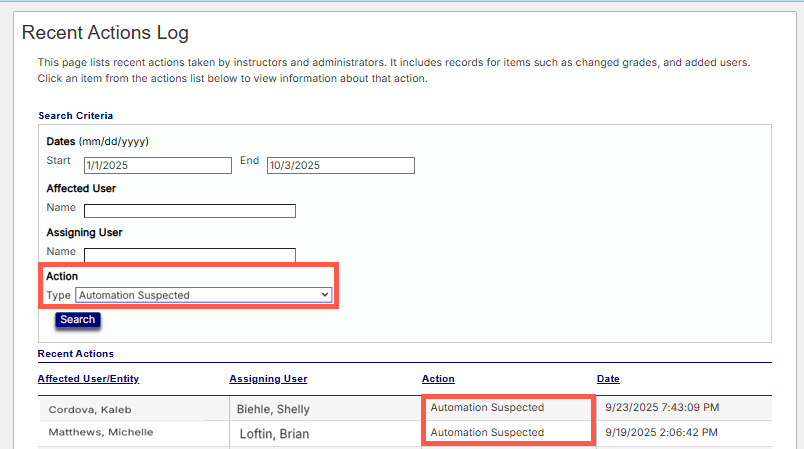Open the Action Type dropdown
804x449 pixels.
[x=204, y=295]
